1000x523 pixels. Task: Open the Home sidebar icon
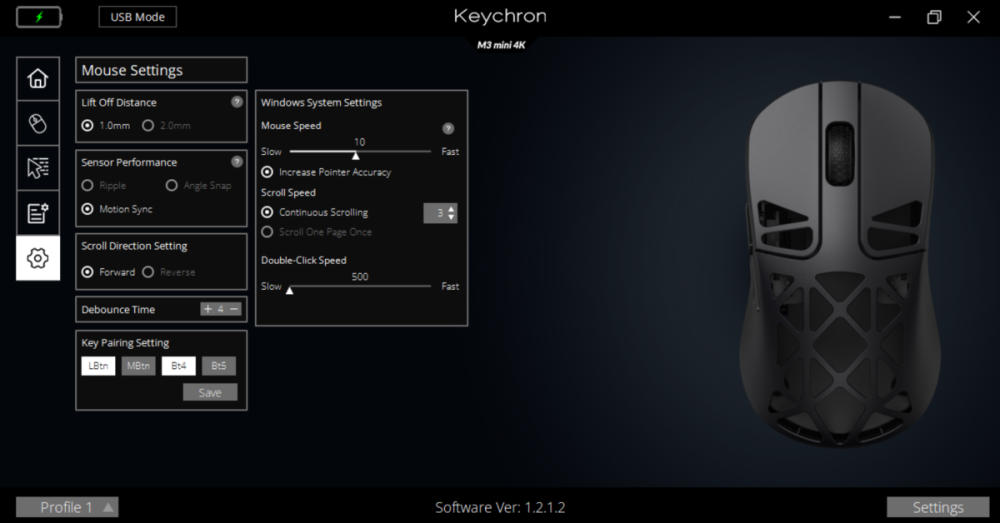(x=38, y=78)
